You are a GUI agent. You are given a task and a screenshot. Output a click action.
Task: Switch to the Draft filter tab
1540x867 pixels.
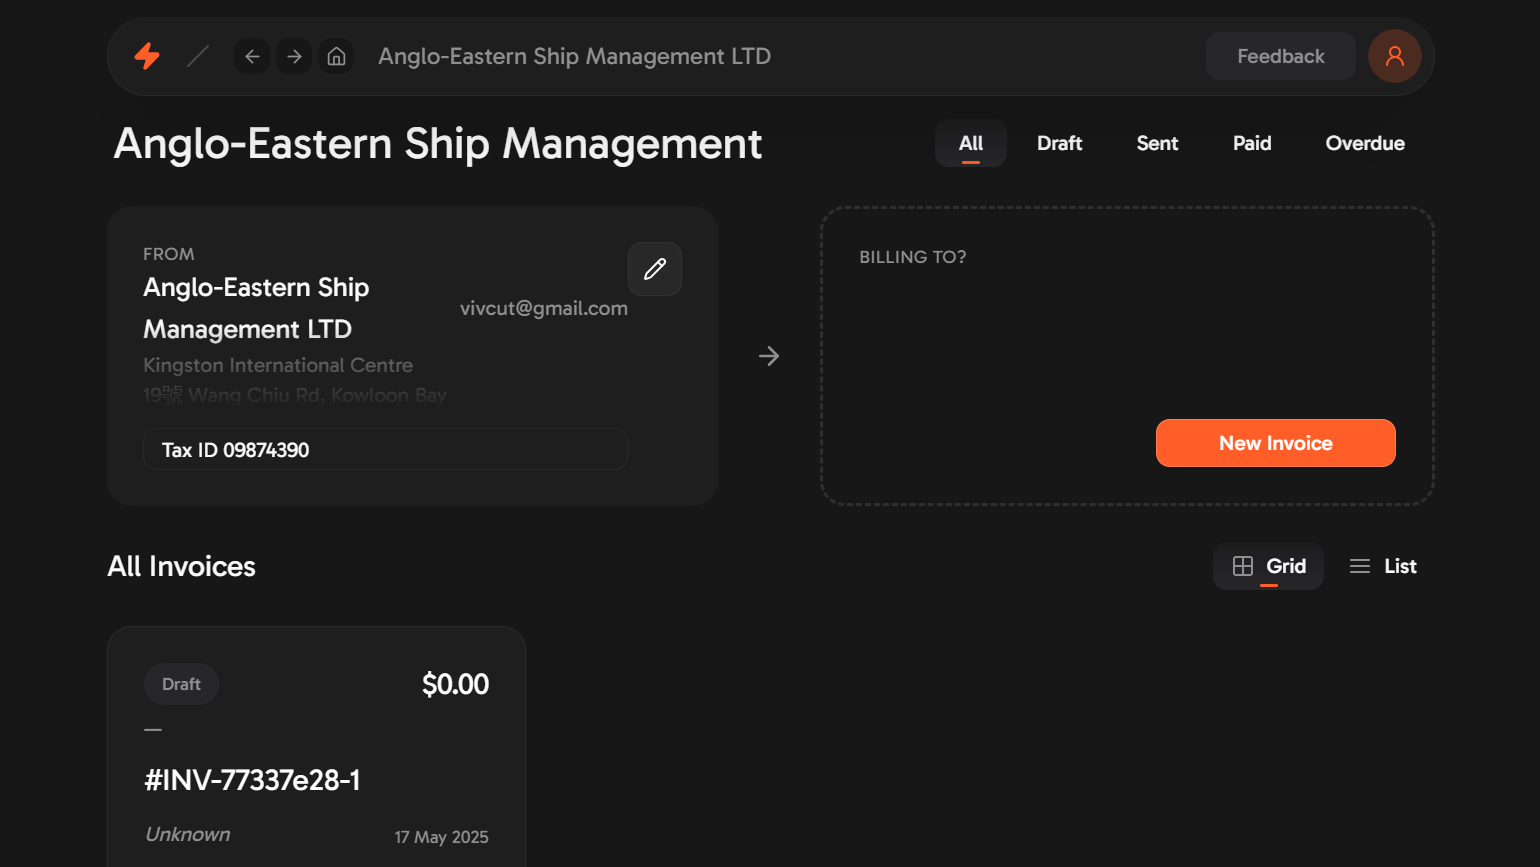(x=1060, y=143)
